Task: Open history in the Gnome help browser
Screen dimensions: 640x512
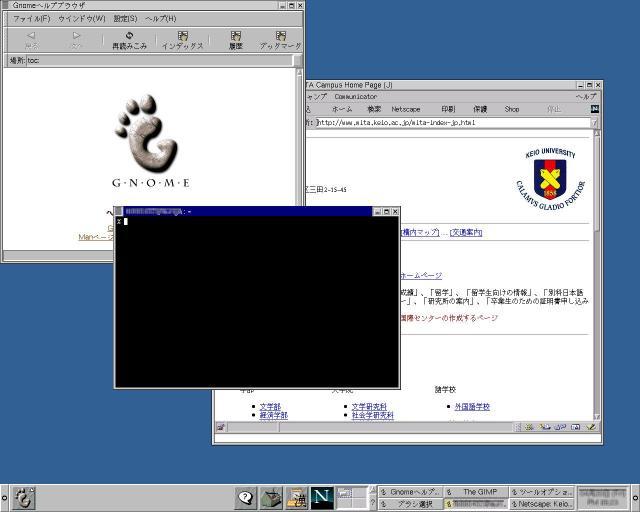Action: click(x=236, y=40)
